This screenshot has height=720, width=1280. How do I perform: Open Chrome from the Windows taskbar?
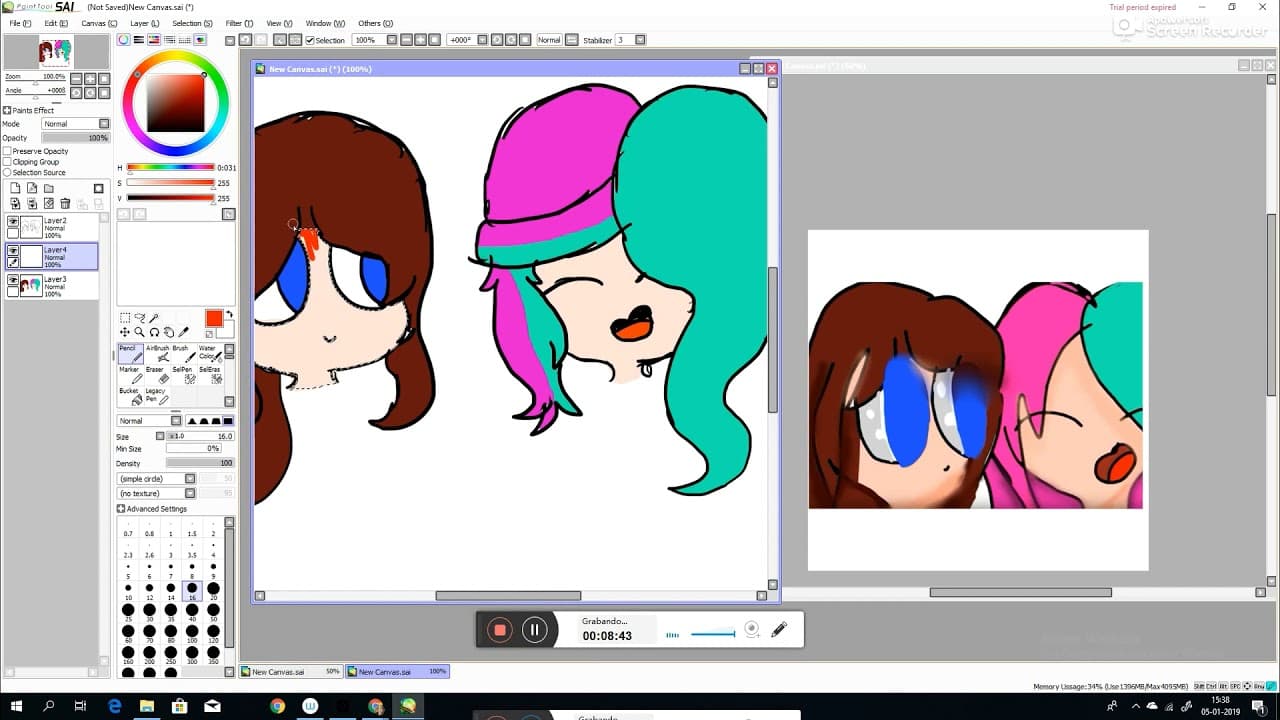(x=277, y=706)
